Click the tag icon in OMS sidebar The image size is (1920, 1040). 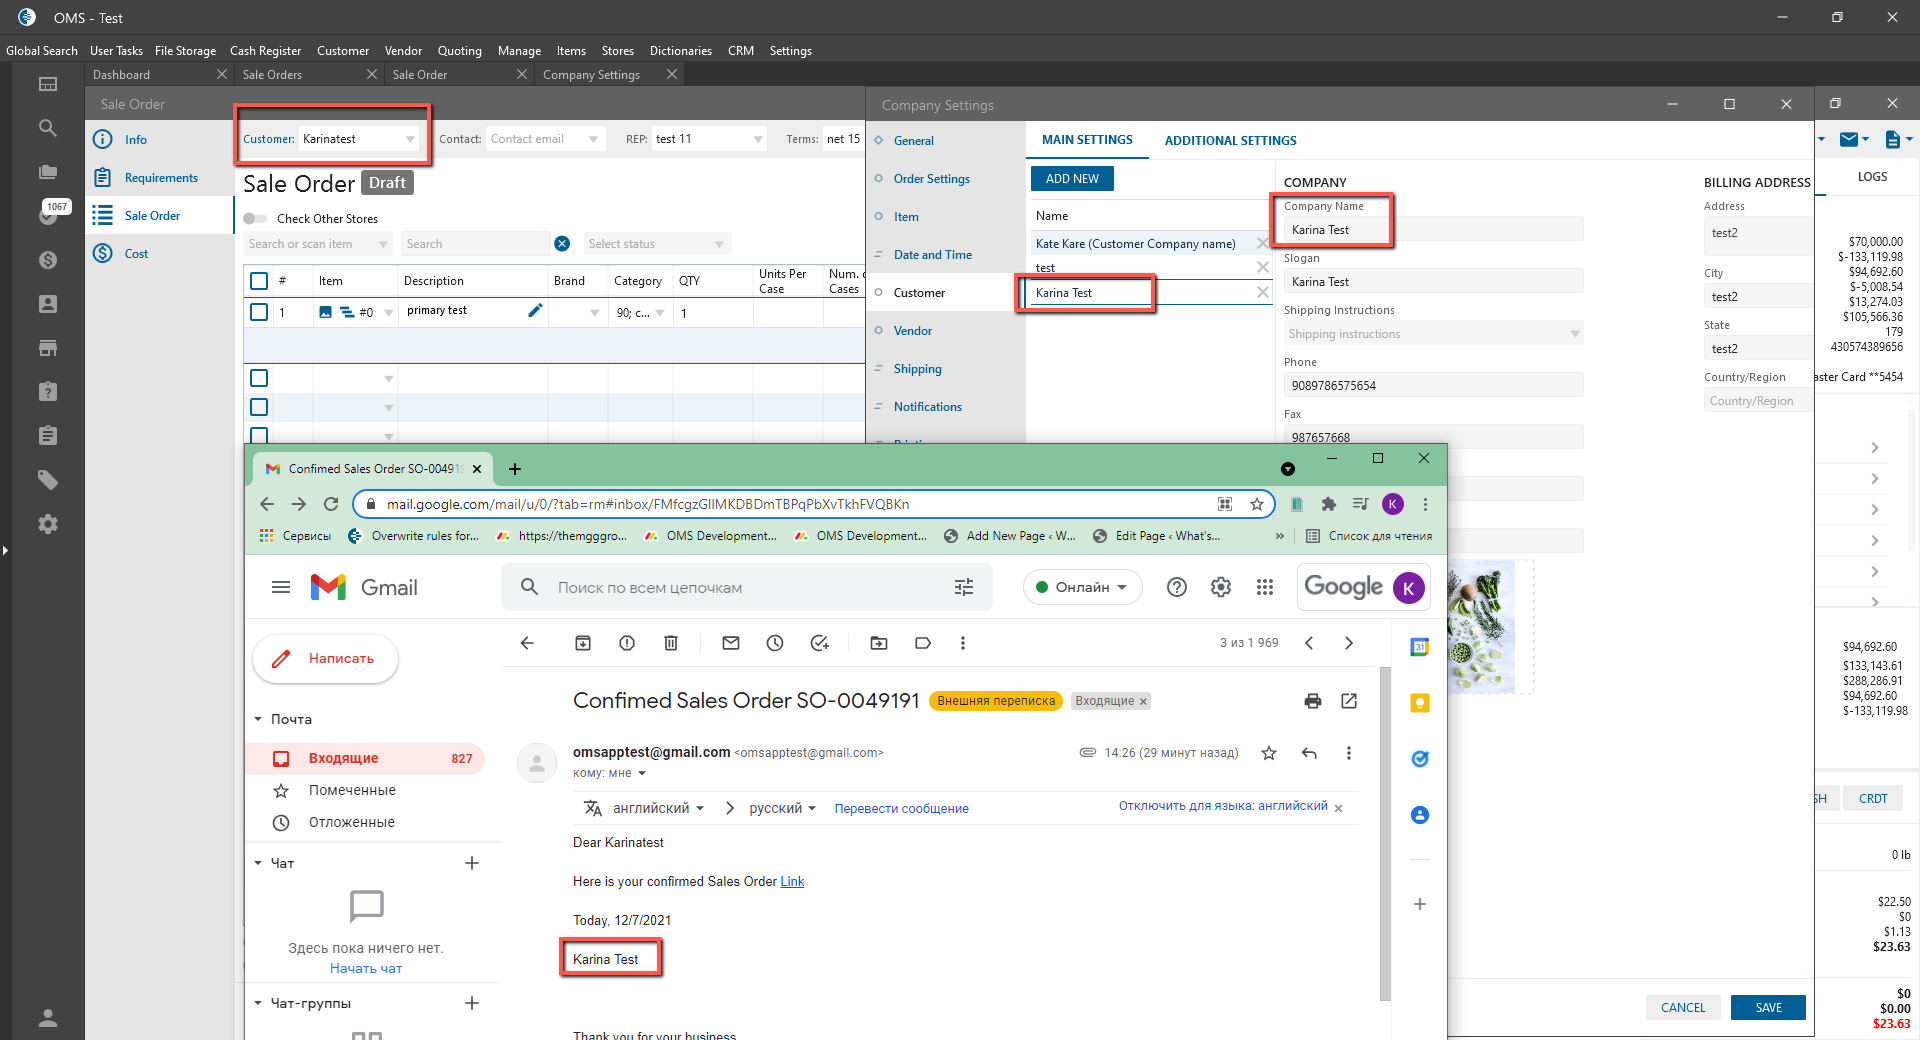[47, 480]
